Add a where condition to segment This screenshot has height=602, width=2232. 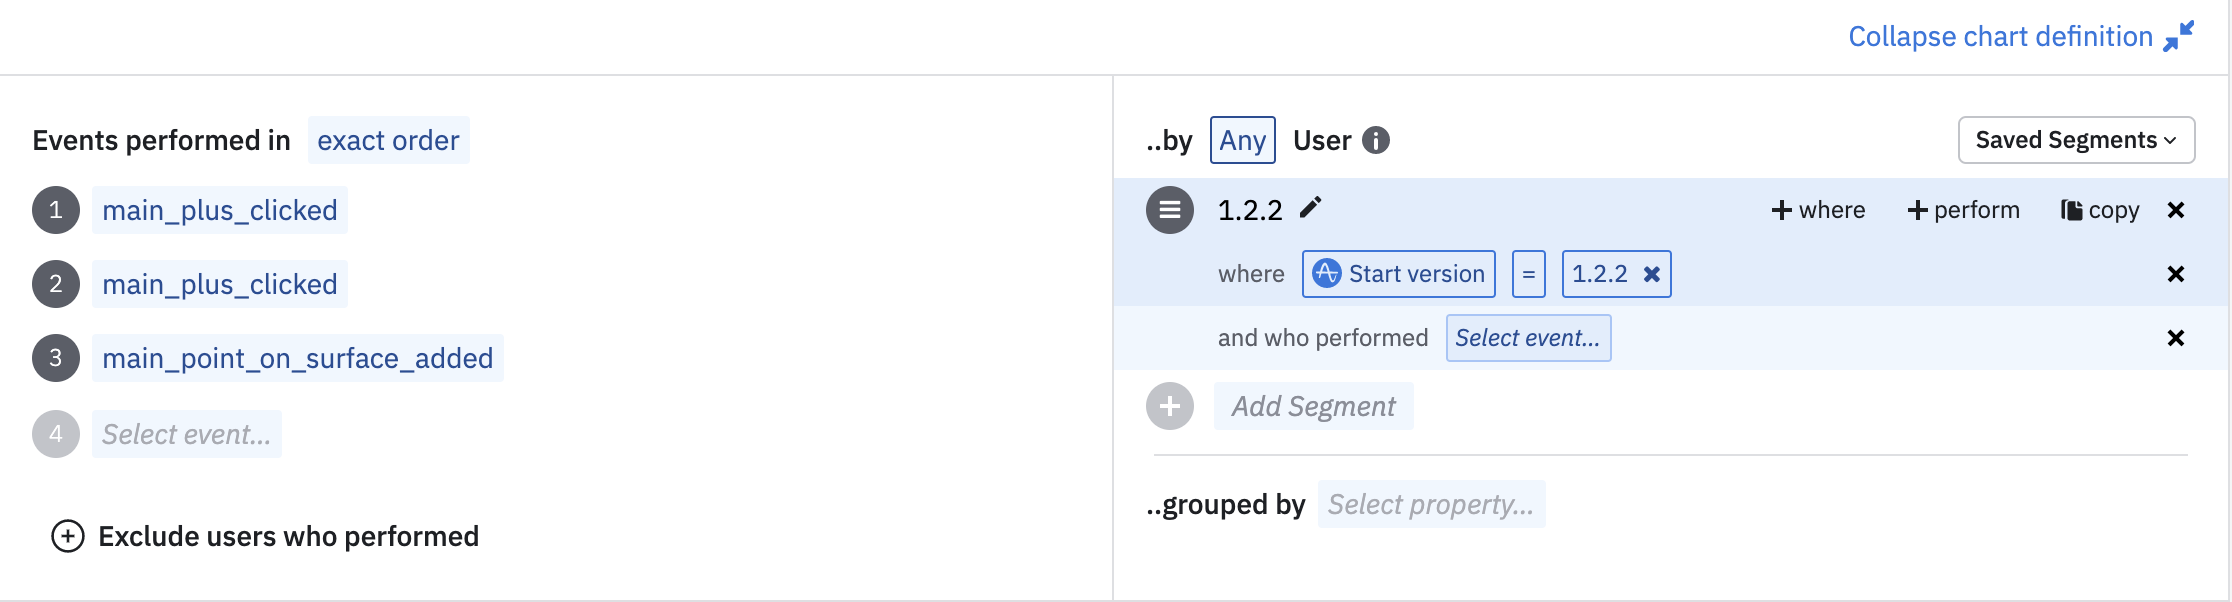1818,210
